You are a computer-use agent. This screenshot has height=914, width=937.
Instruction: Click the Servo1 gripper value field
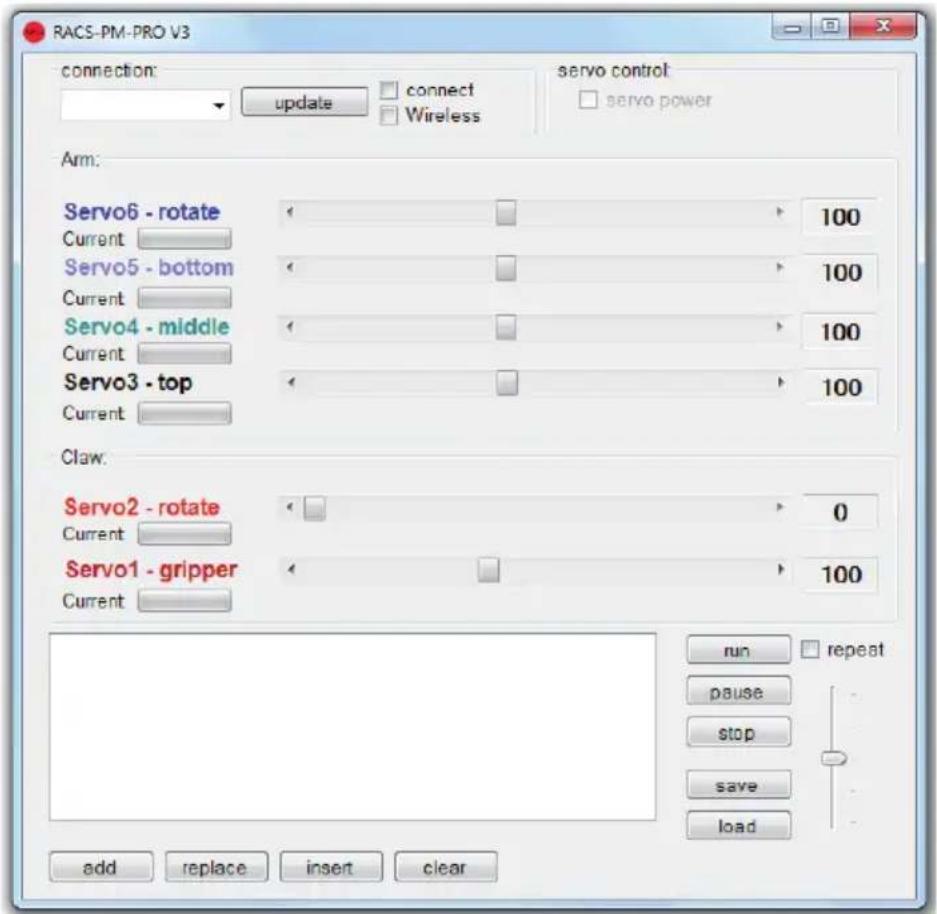pyautogui.click(x=840, y=574)
